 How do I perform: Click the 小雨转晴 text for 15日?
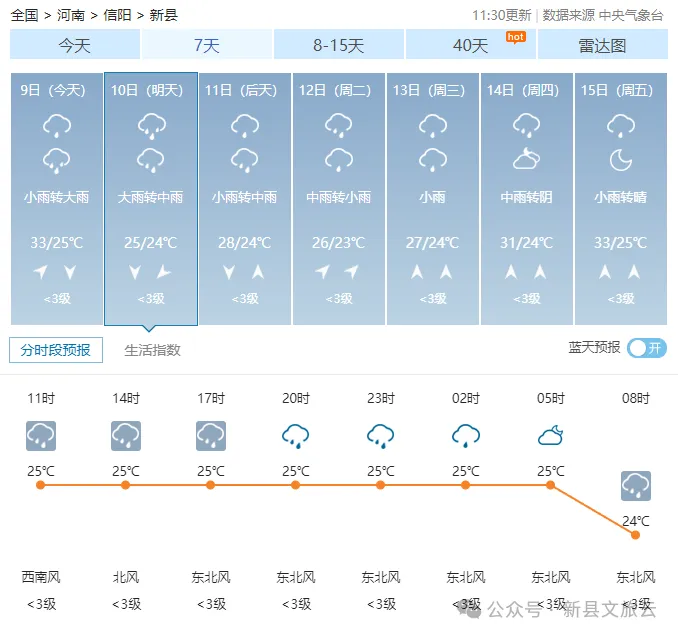(x=621, y=198)
